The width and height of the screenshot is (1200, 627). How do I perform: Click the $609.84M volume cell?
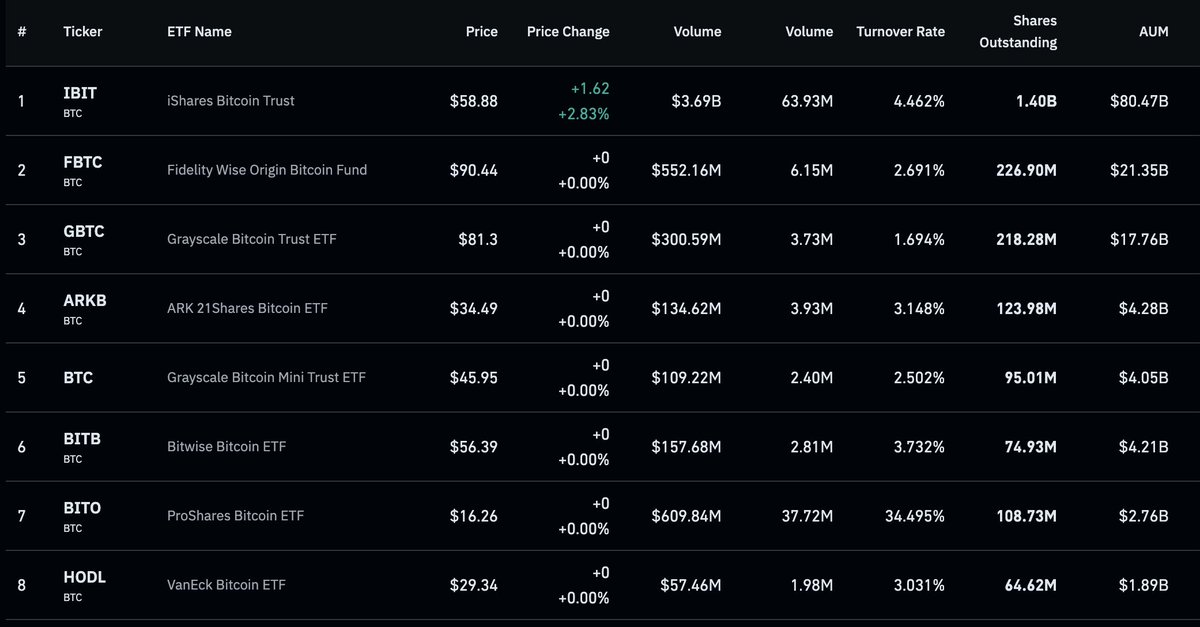point(686,516)
